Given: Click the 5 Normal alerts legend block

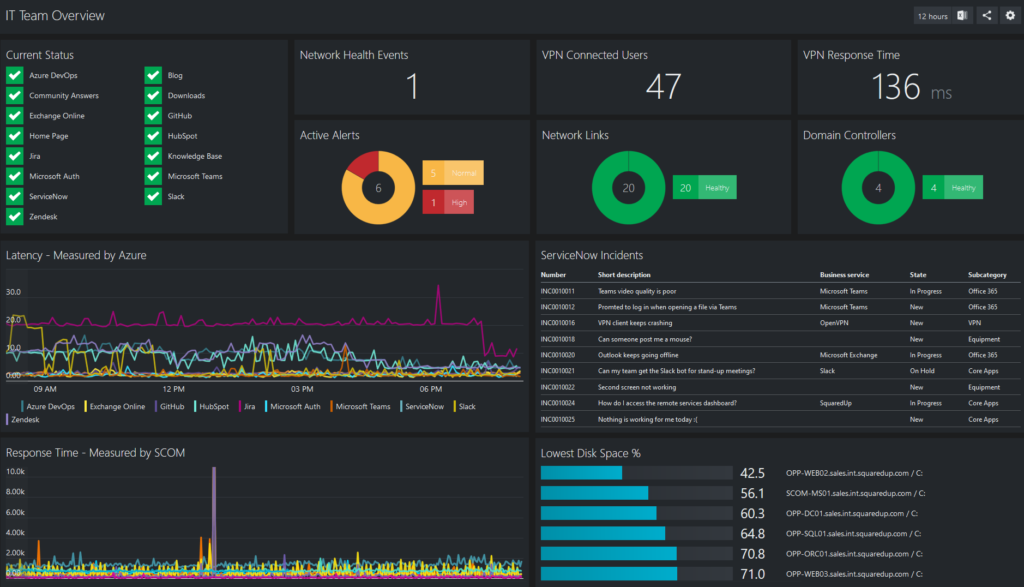Looking at the screenshot, I should [x=453, y=173].
